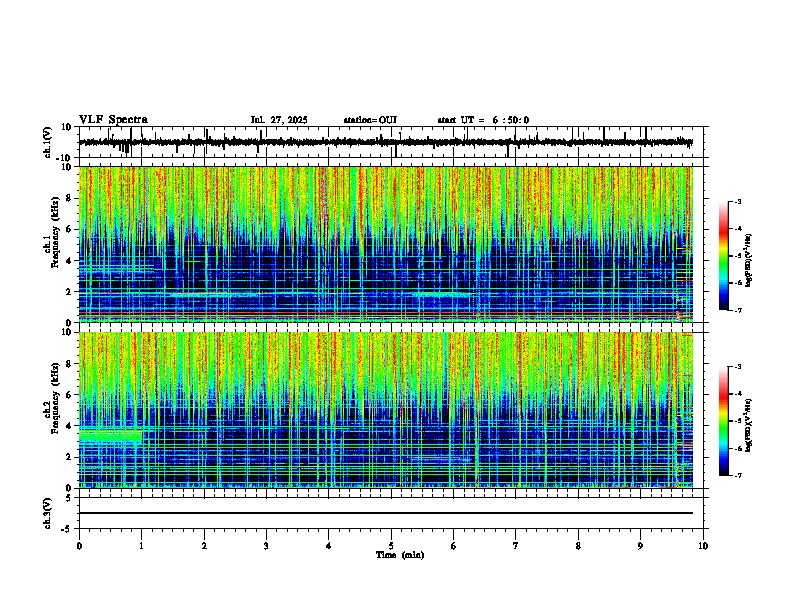Click the ch.2 colorbar log(PSD) label

(x=749, y=426)
